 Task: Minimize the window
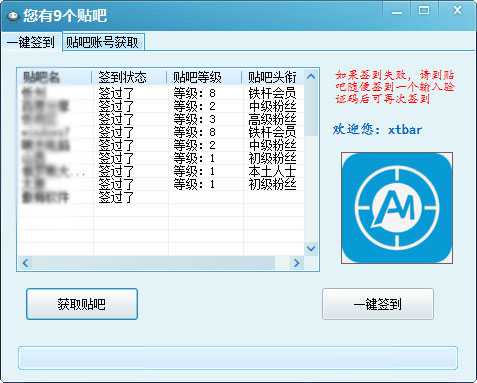(x=397, y=11)
